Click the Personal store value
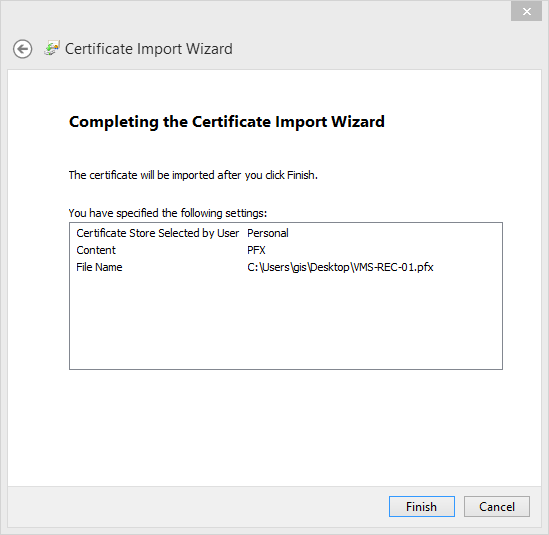 (x=267, y=233)
